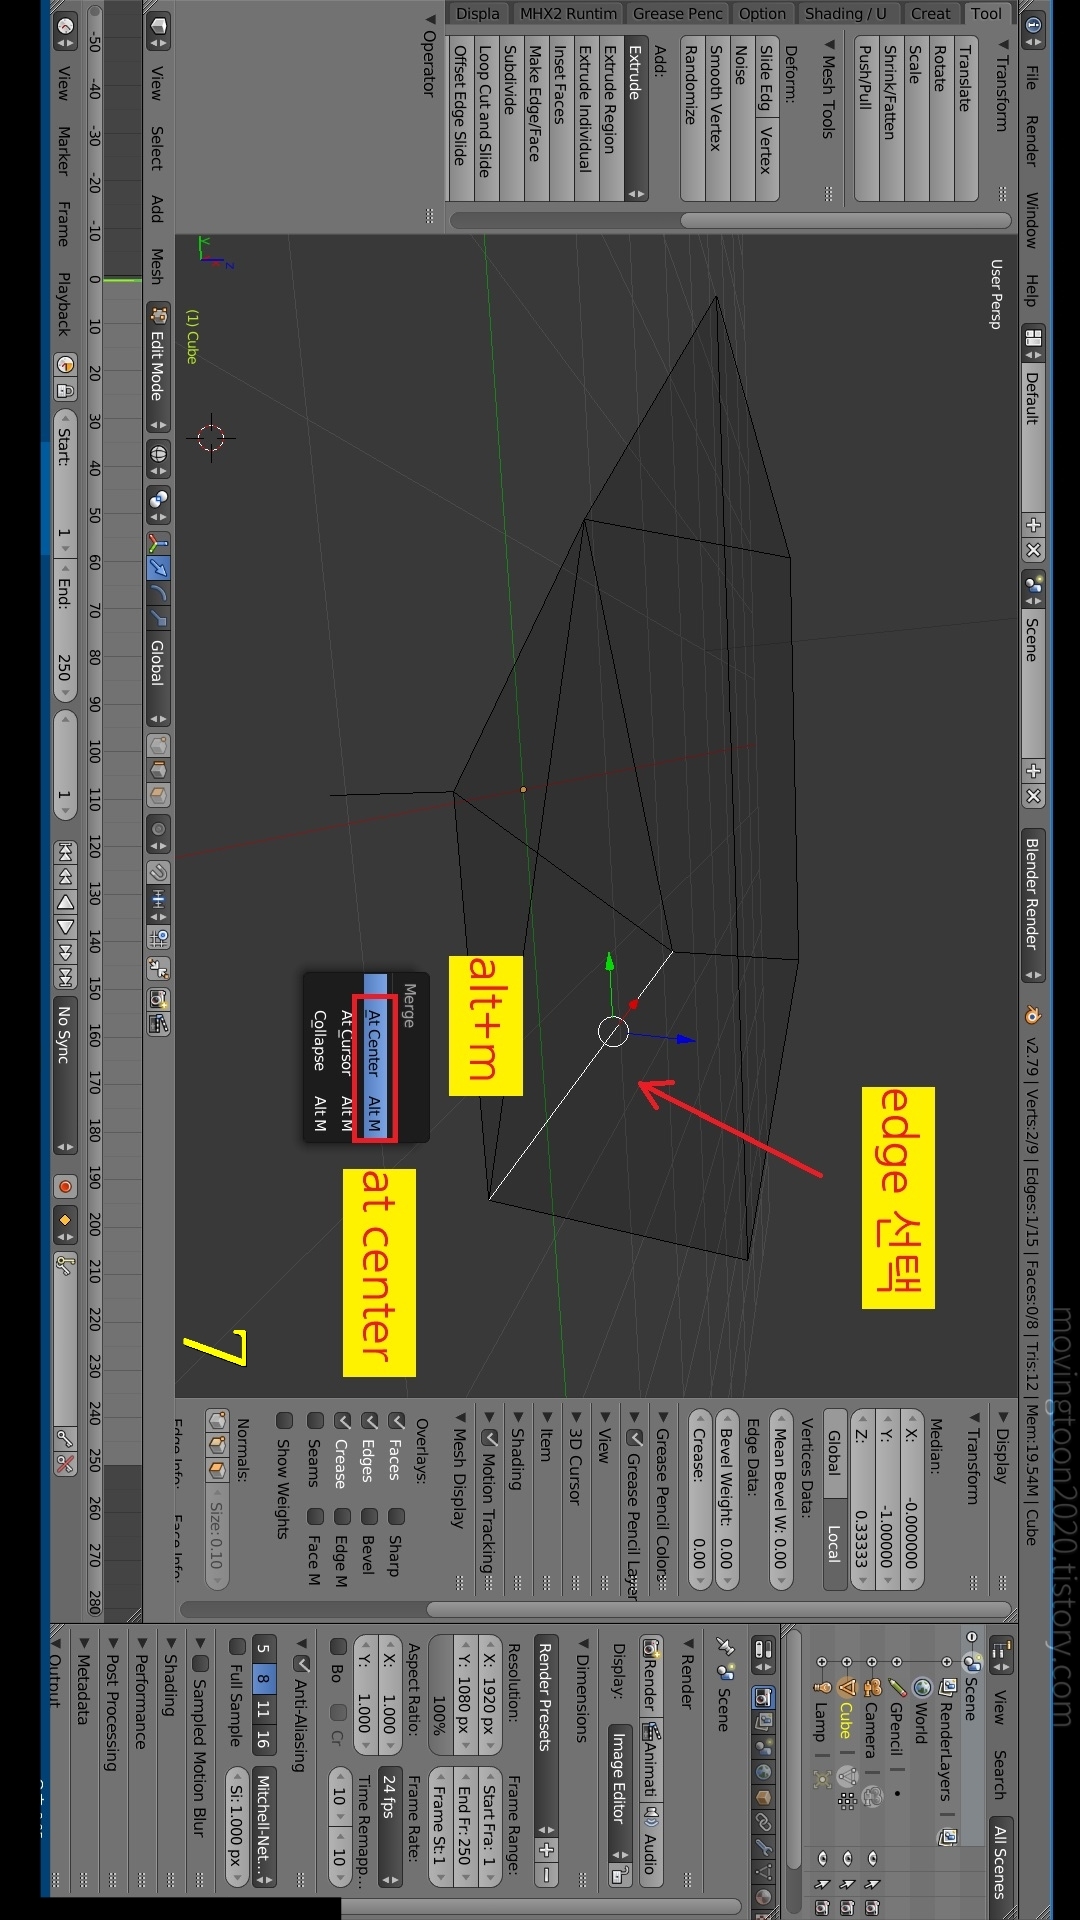
Task: Expand the Operator panel
Action: 429,56
